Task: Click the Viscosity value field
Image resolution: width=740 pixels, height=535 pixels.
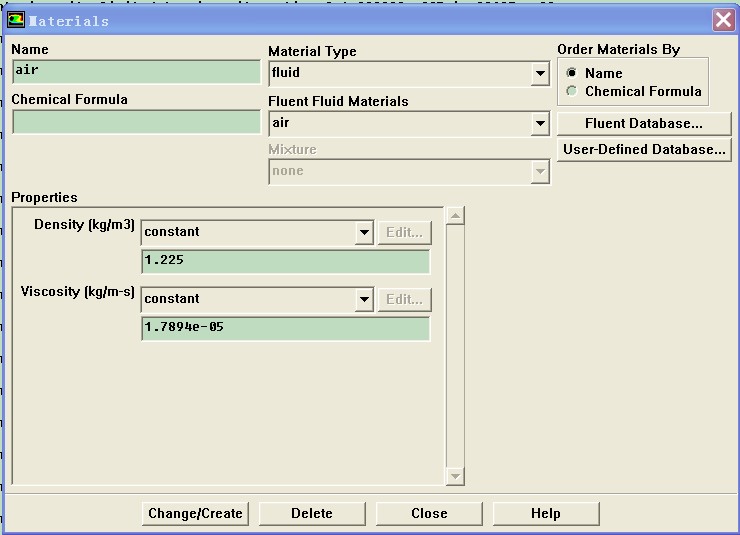Action: coord(285,329)
